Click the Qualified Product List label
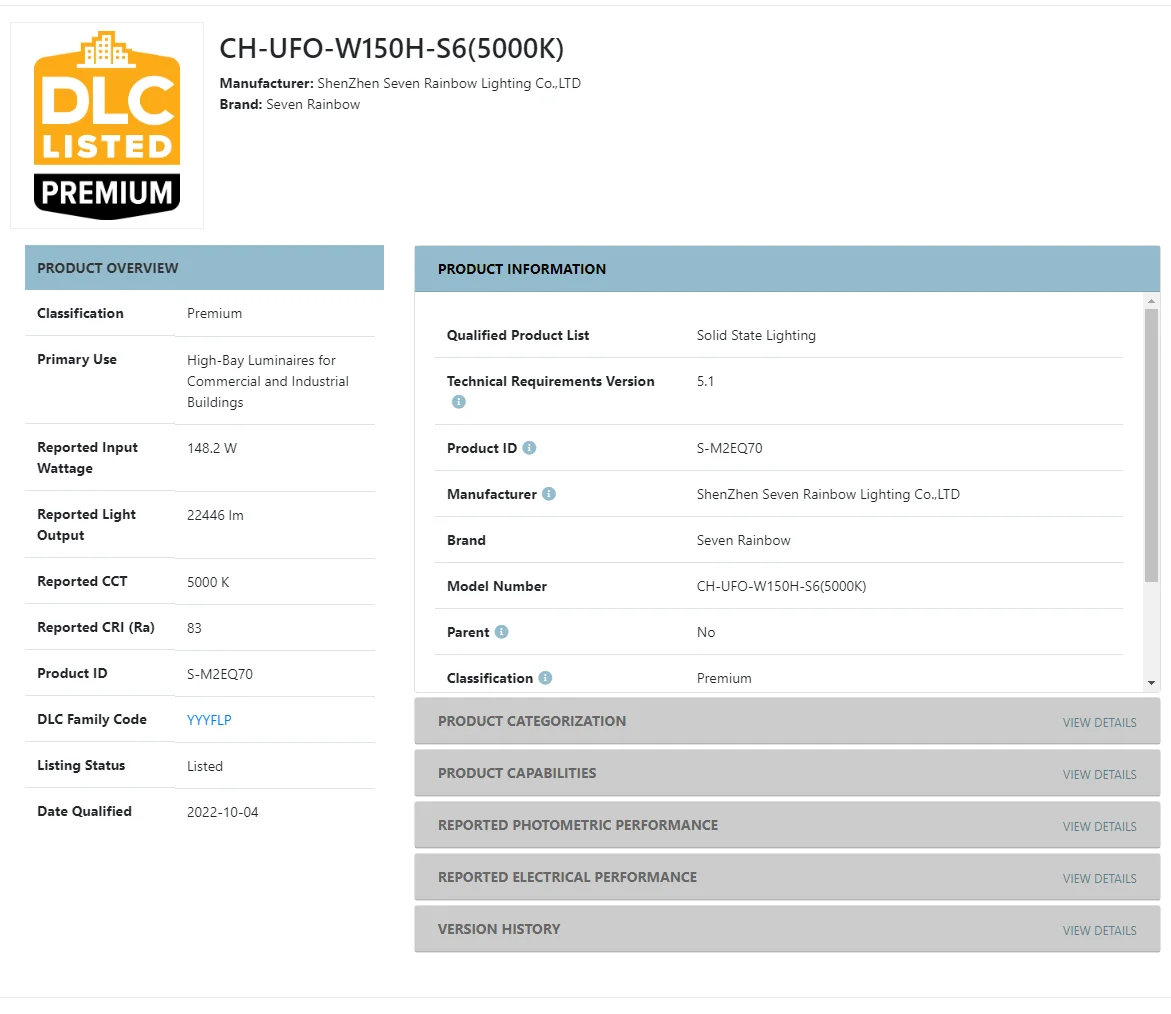Image resolution: width=1171 pixels, height=1014 pixels. 518,335
